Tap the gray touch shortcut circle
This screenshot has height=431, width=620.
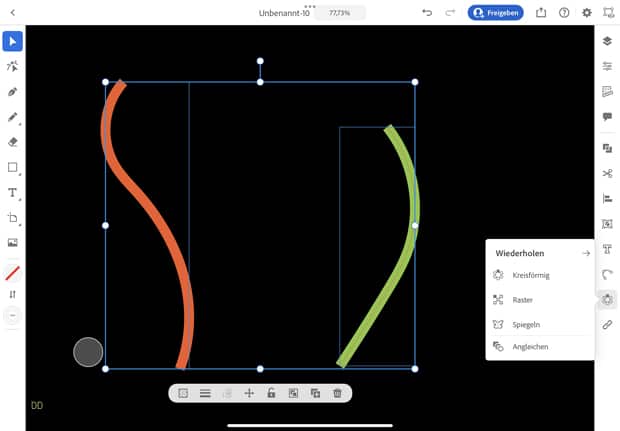88,352
